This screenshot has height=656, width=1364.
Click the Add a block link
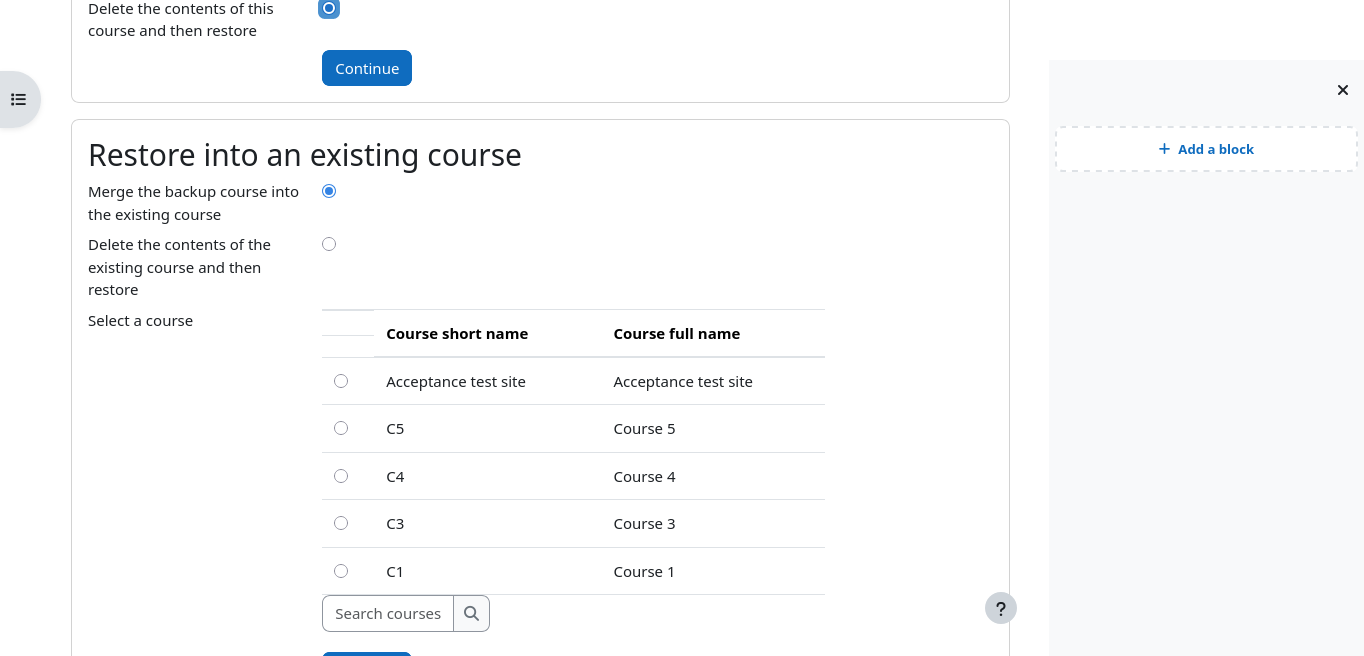[x=1215, y=149]
